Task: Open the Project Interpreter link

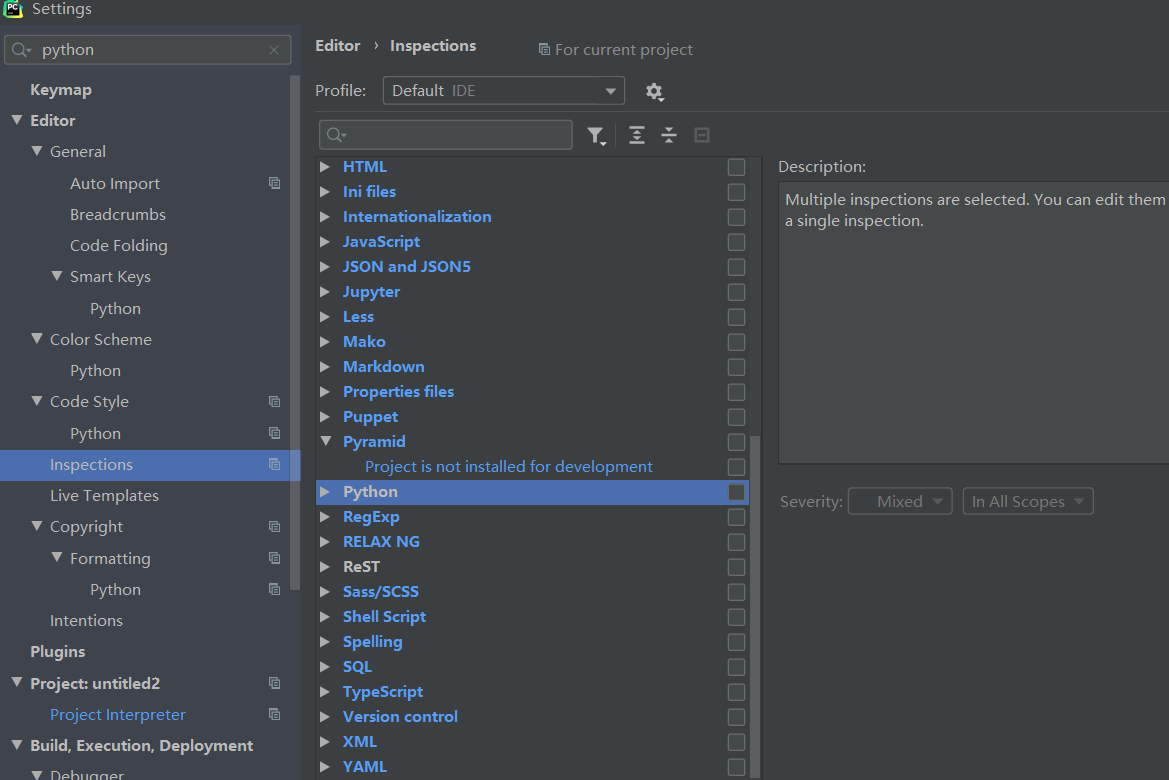Action: (x=118, y=714)
